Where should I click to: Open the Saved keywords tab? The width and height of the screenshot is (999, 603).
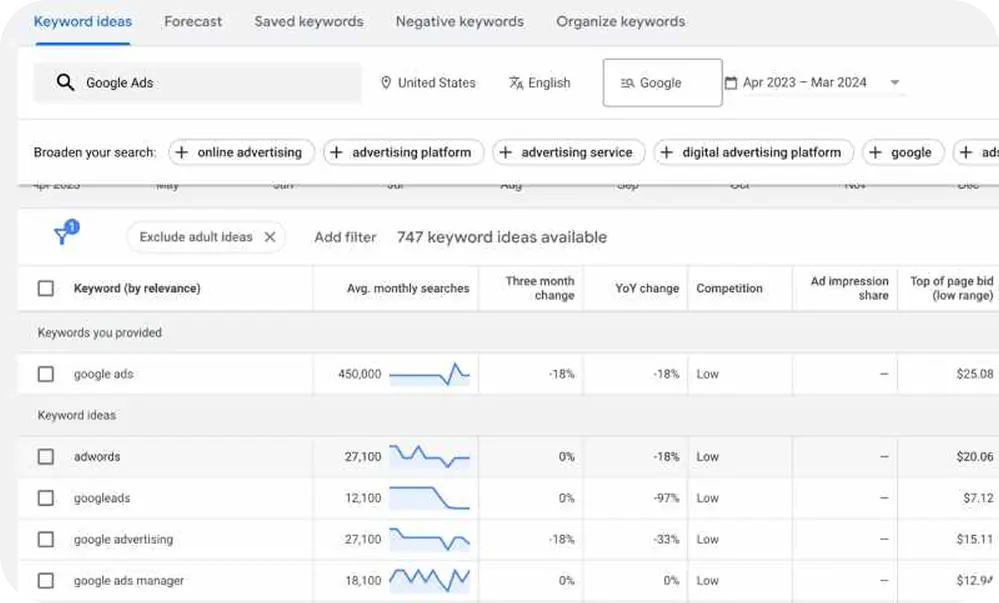point(309,22)
